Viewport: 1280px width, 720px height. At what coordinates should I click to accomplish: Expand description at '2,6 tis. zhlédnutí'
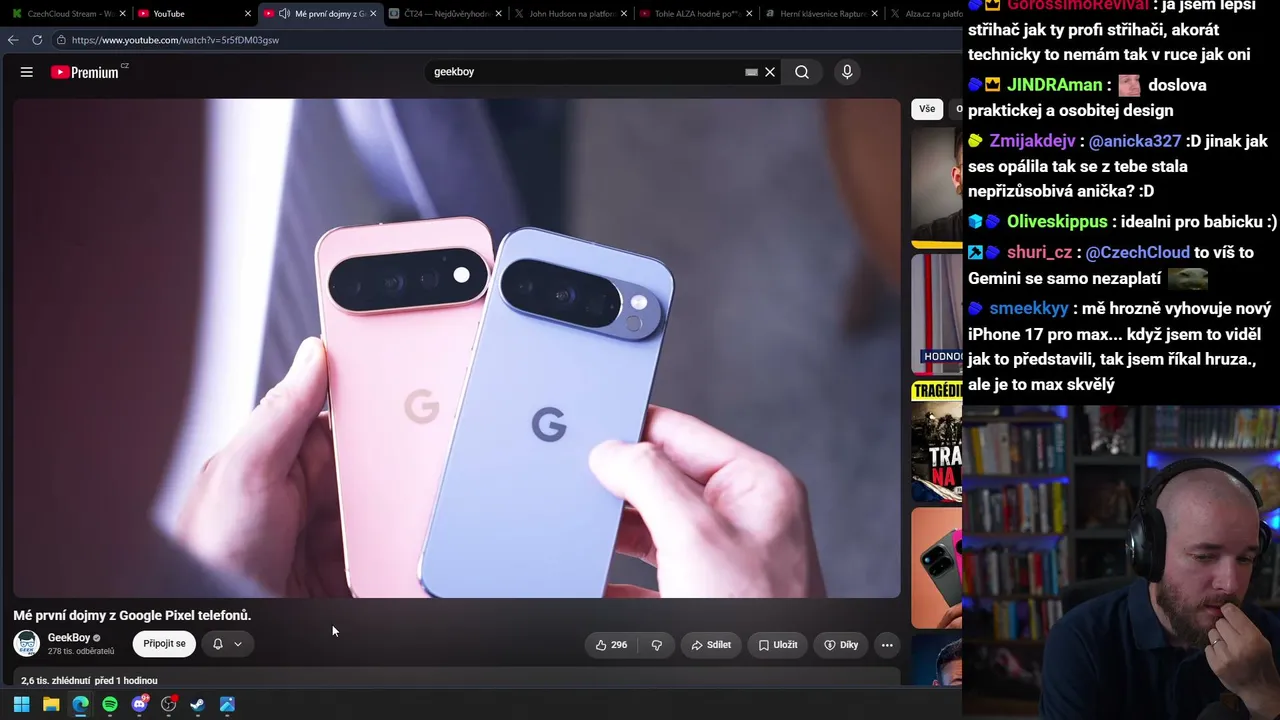click(89, 681)
